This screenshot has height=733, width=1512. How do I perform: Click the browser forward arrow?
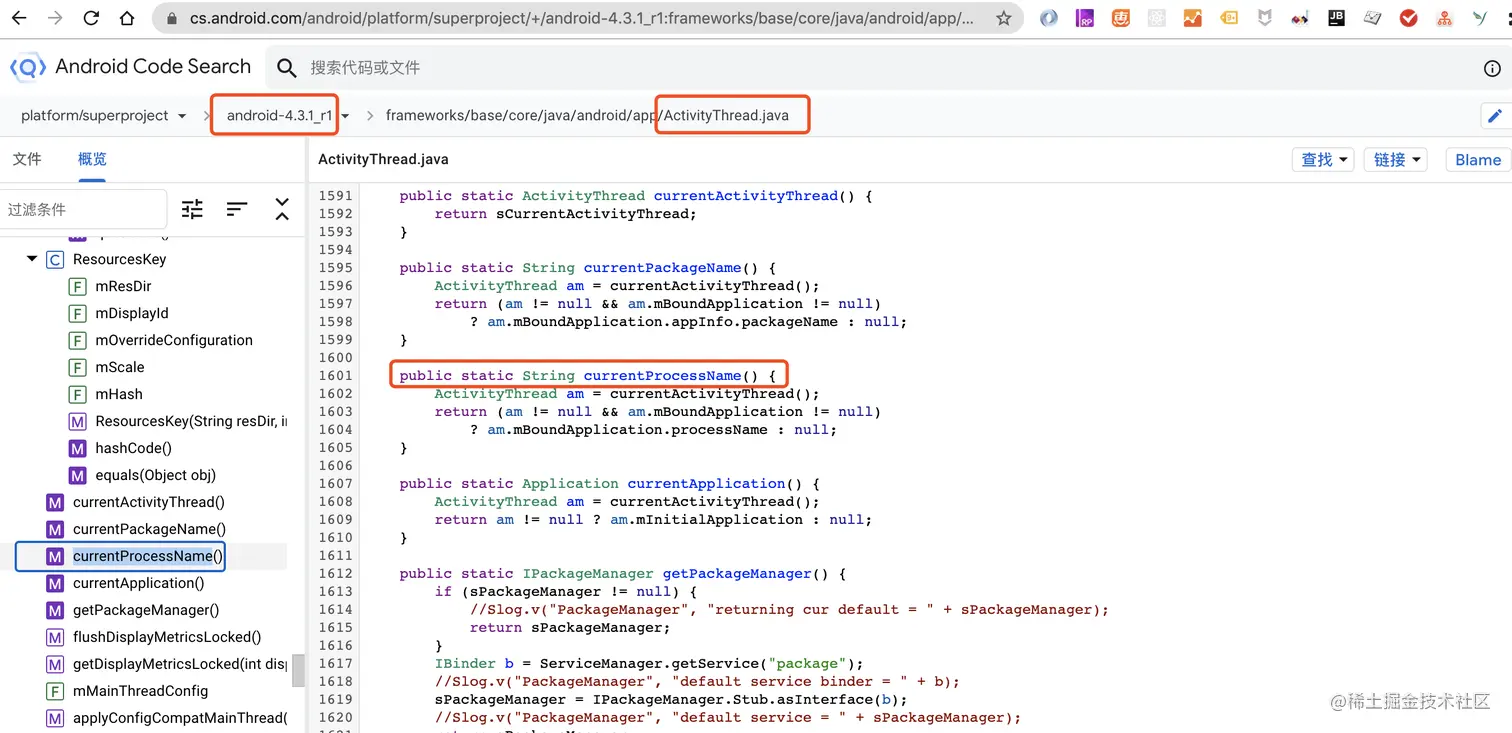point(55,18)
